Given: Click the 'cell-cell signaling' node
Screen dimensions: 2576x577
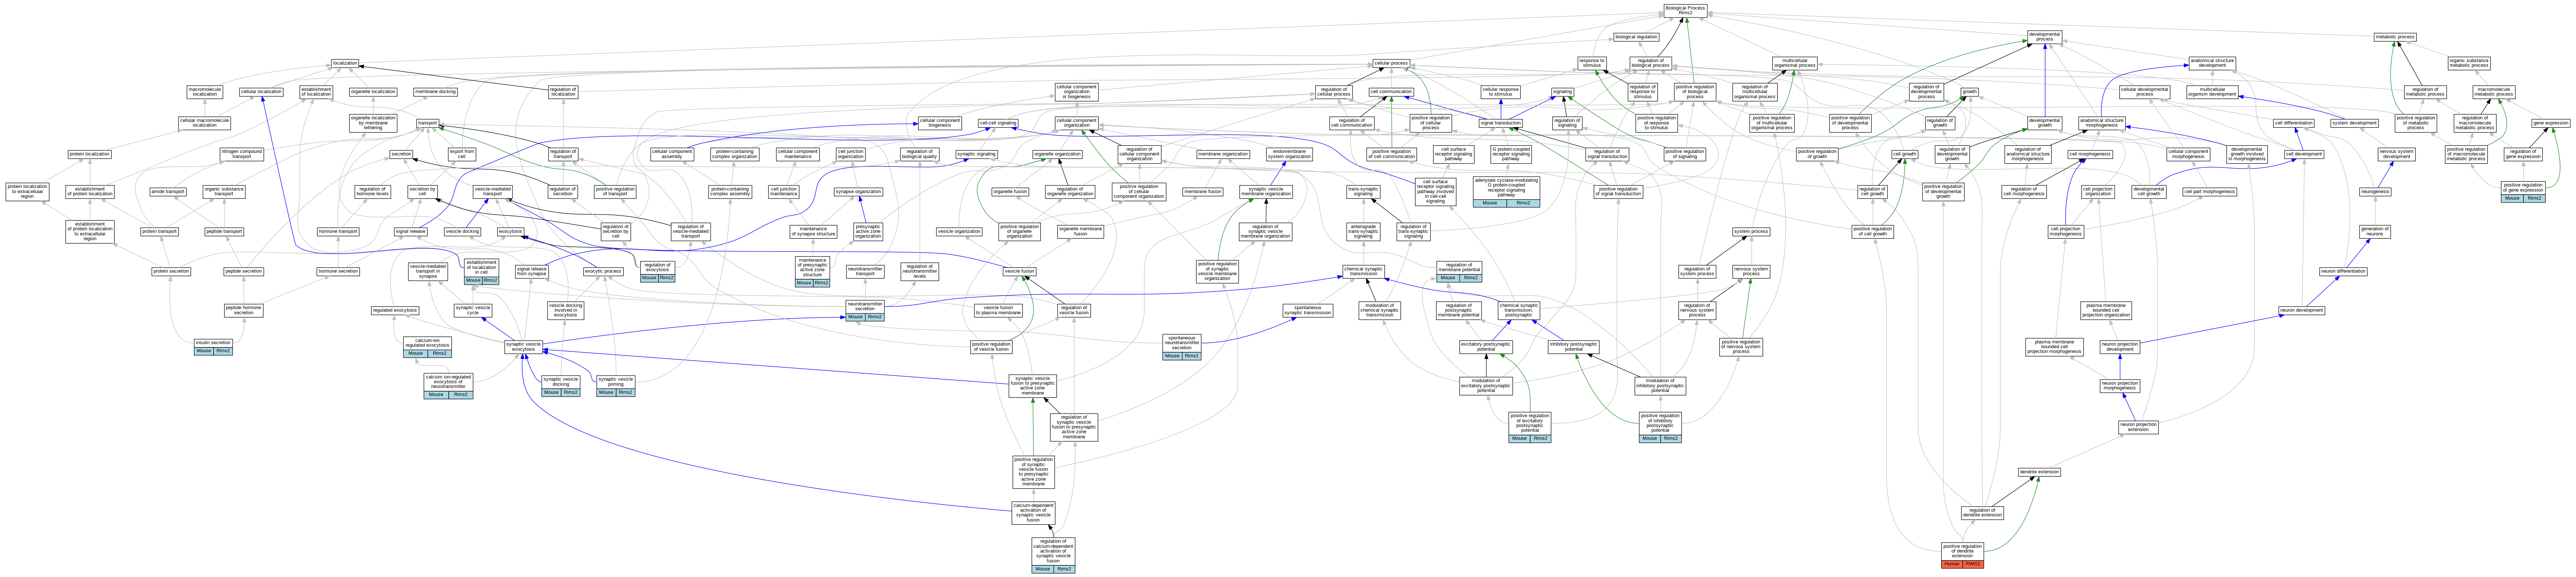Looking at the screenshot, I should [x=998, y=123].
